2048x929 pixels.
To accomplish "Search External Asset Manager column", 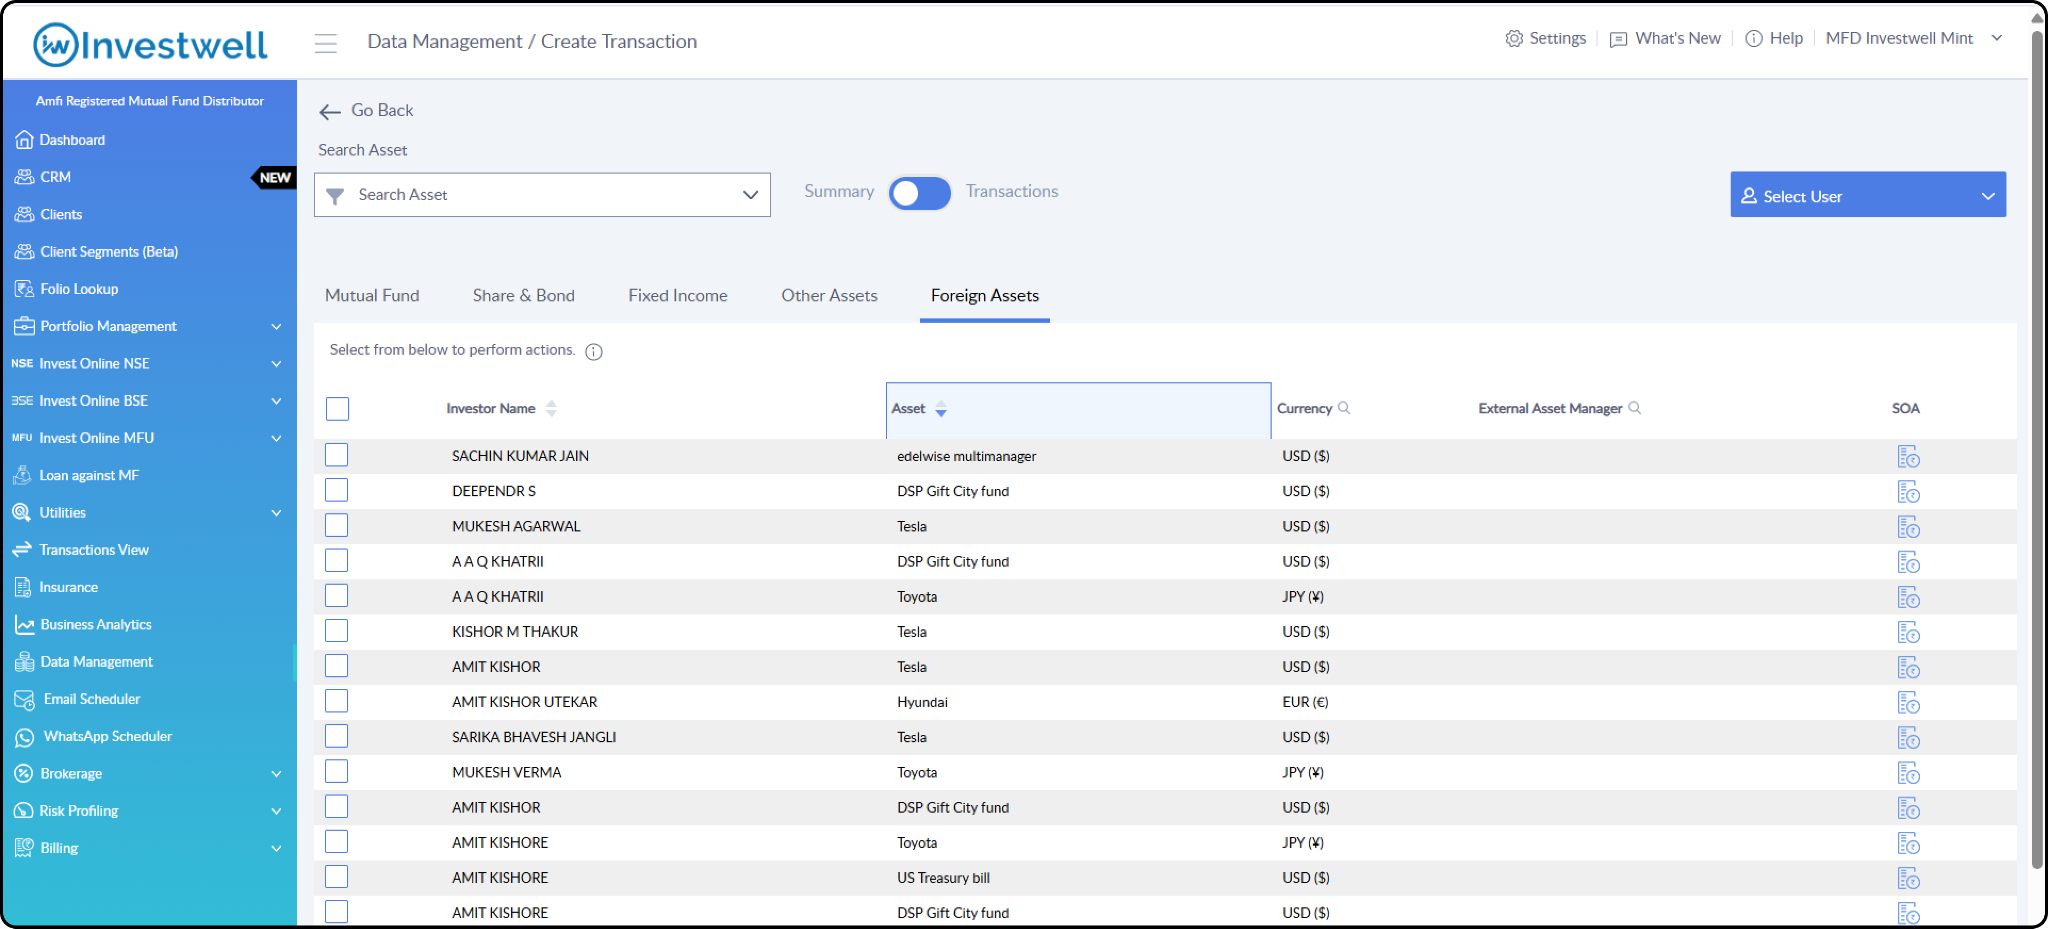I will click(1635, 408).
